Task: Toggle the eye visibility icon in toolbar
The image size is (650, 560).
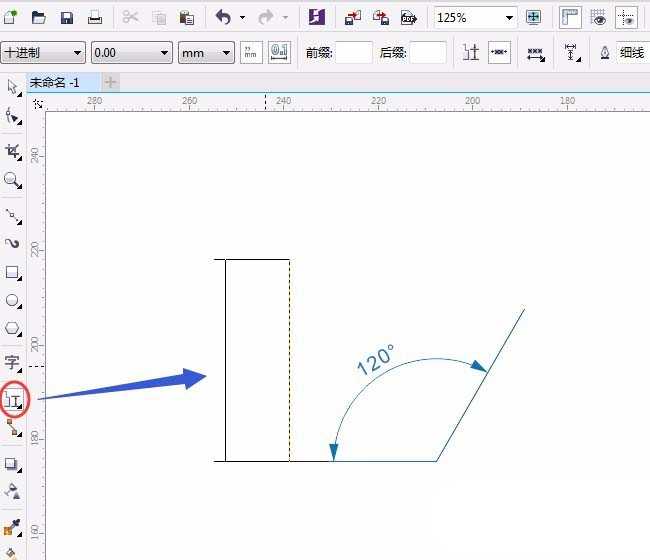Action: 599,17
